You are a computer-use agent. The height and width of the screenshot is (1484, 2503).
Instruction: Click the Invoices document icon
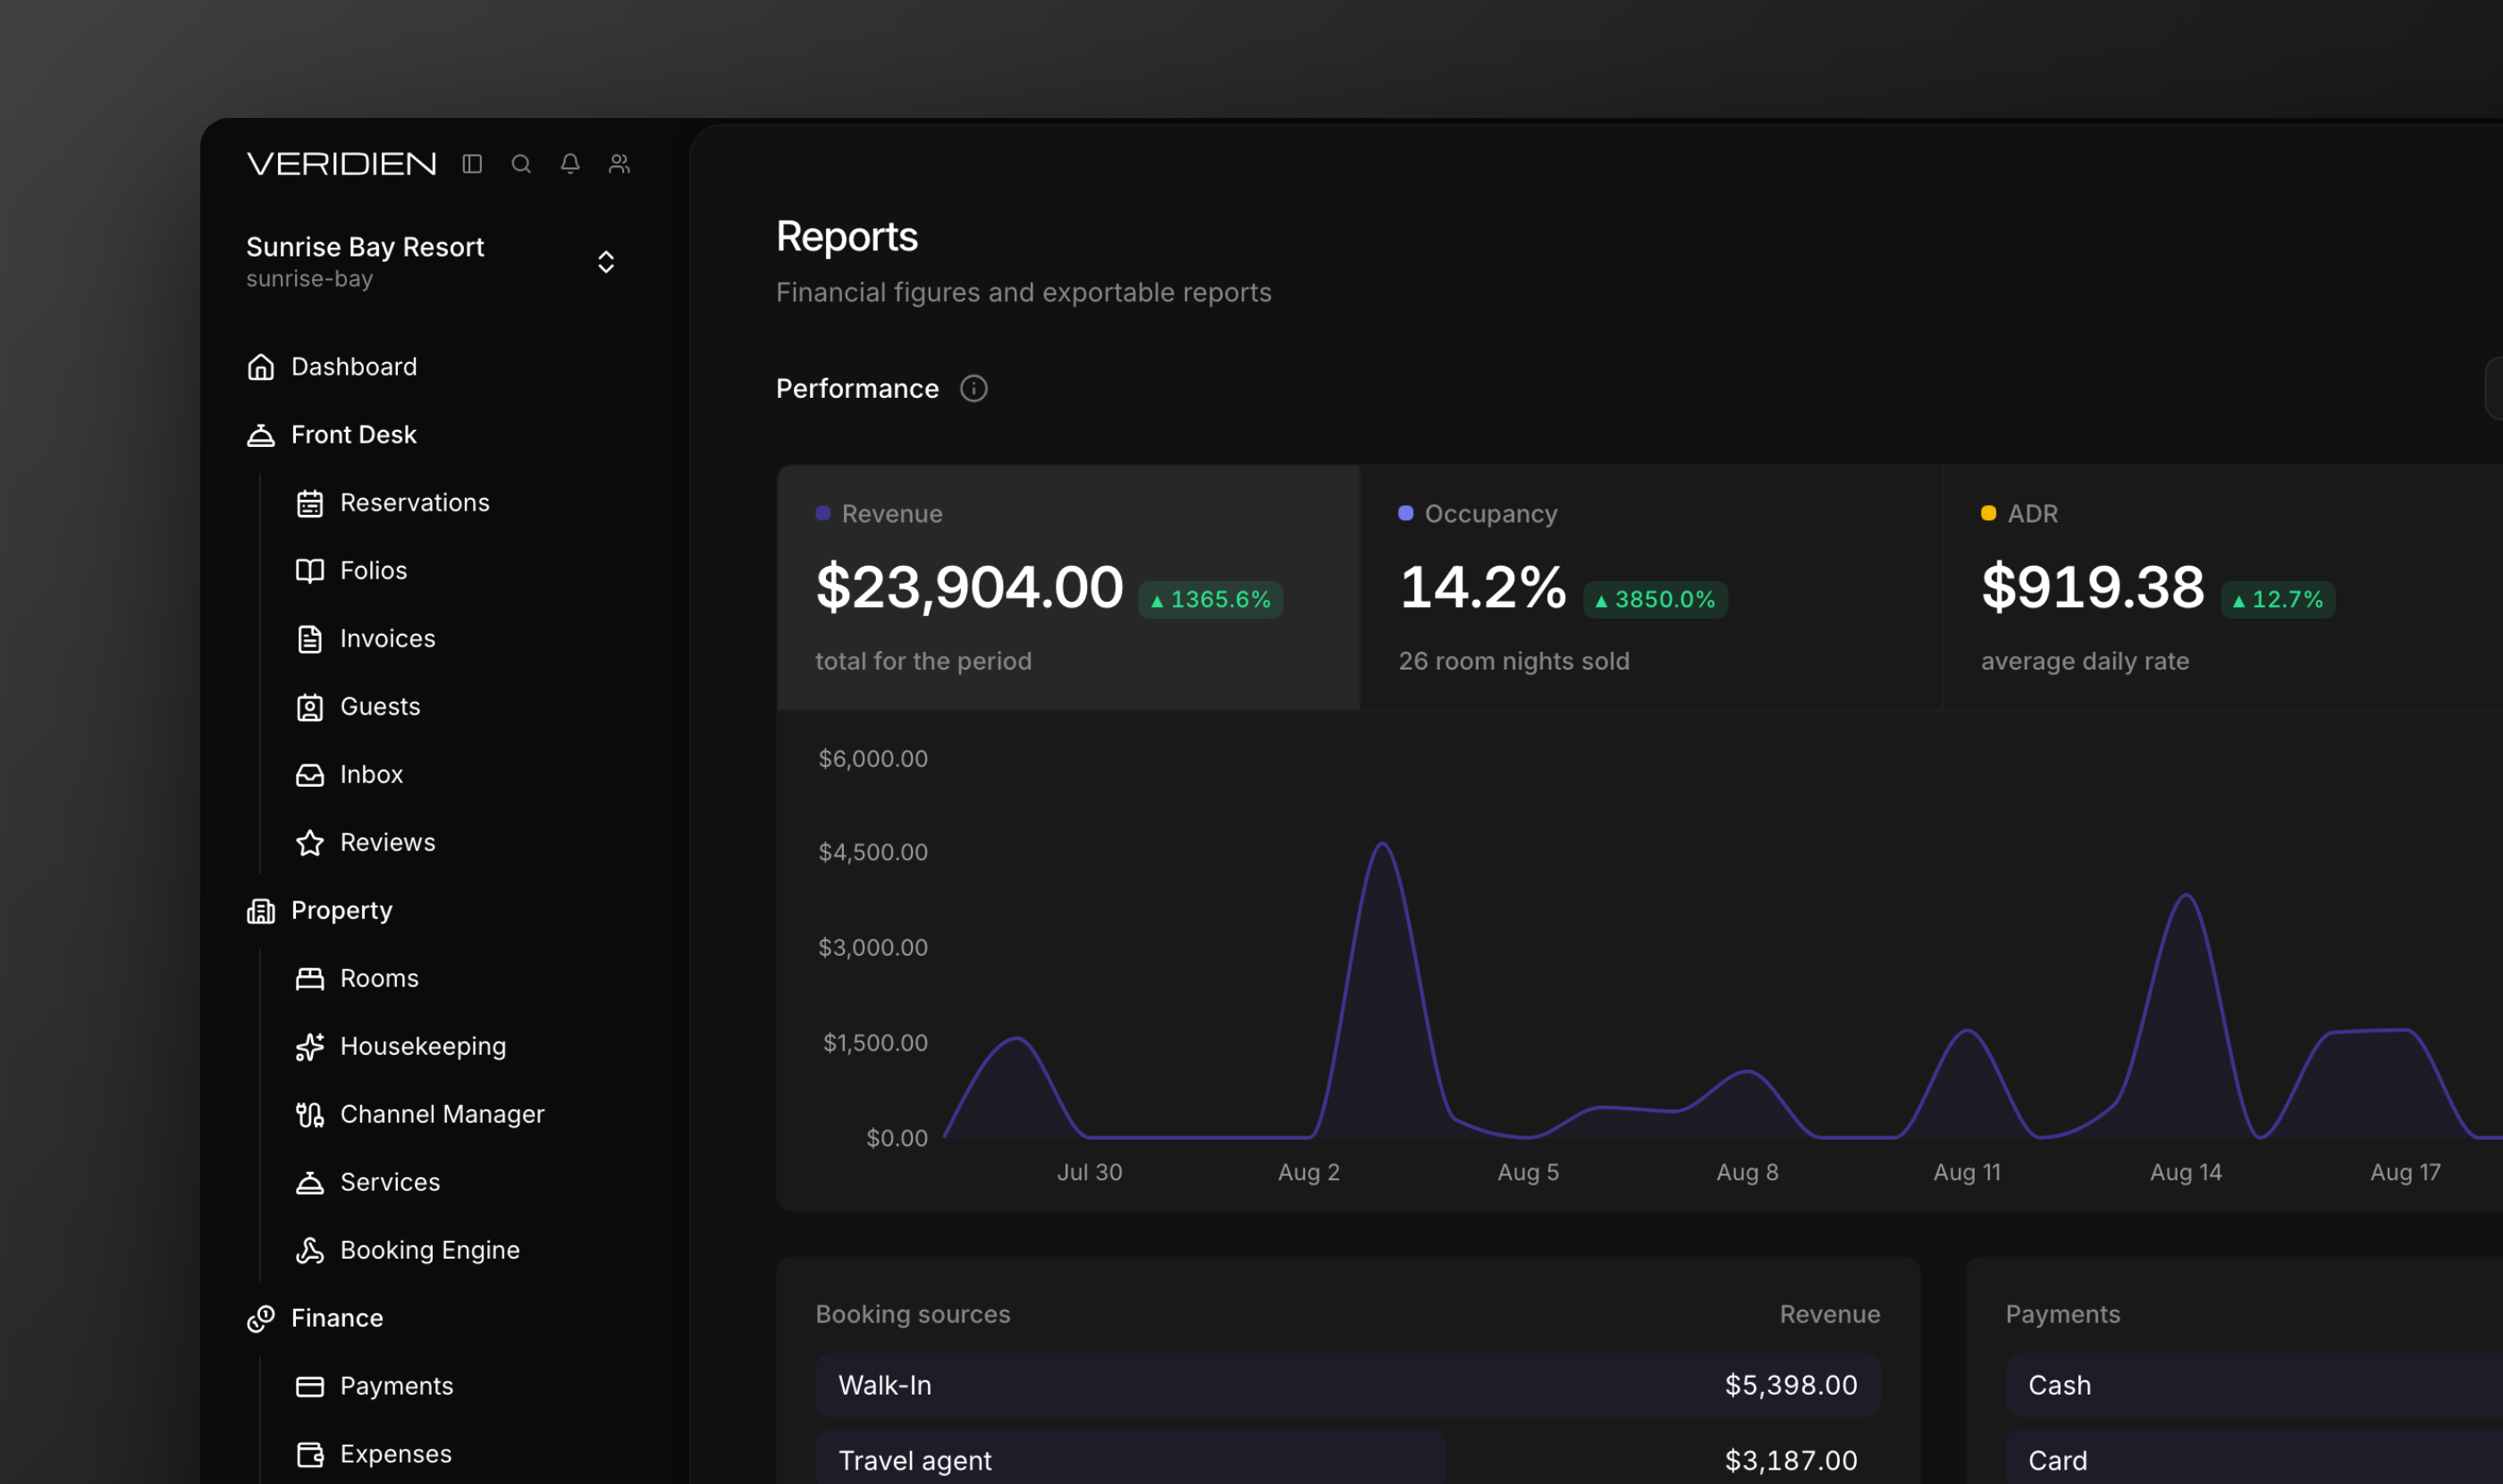pos(310,639)
